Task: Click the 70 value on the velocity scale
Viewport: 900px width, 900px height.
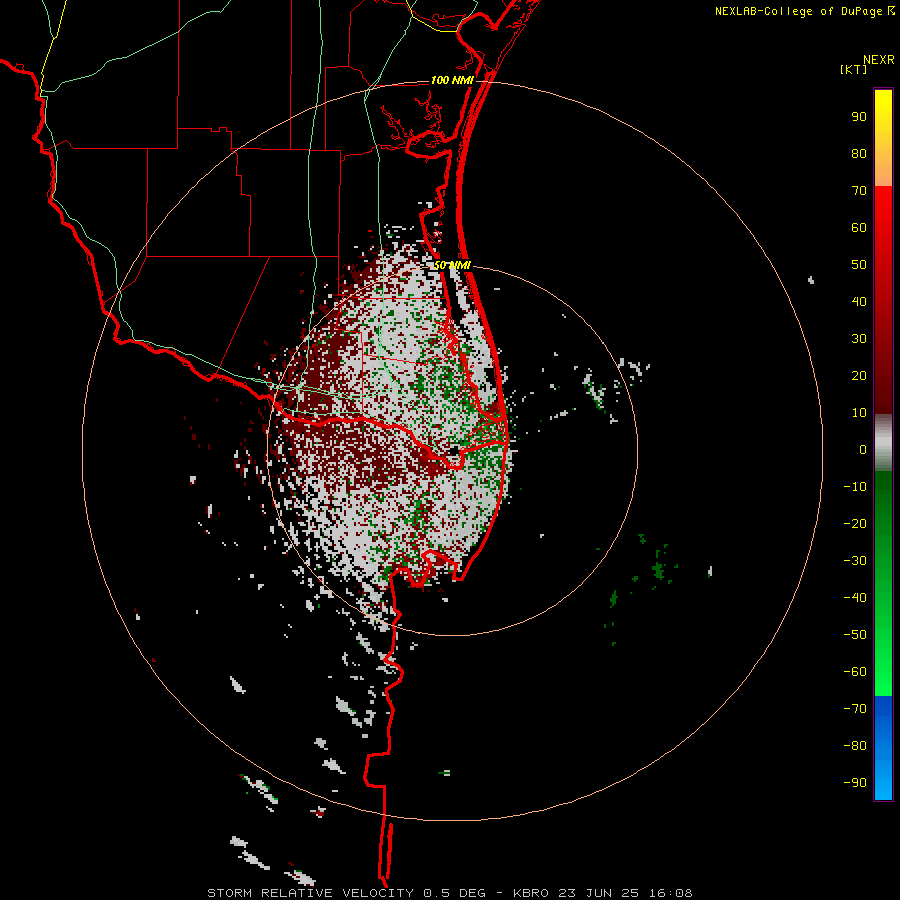Action: pos(859,191)
